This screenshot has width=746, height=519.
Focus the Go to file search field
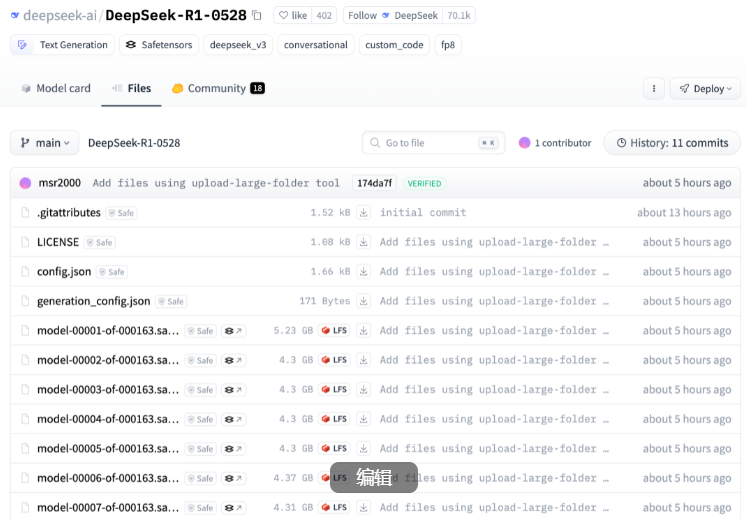tap(433, 143)
